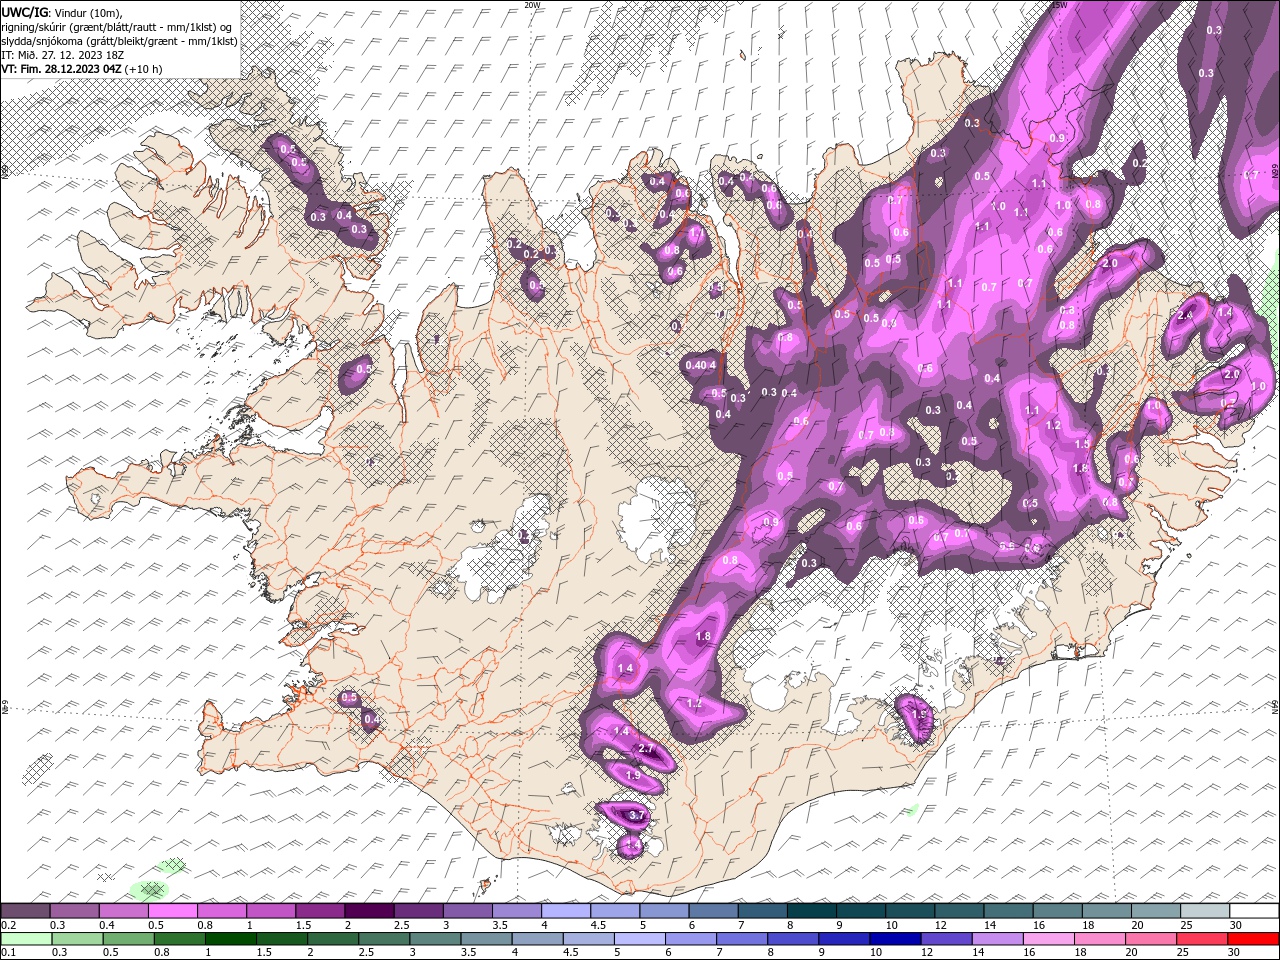Pick the bright red rain swatch above 30
This screenshot has height=960, width=1280.
tap(1254, 939)
